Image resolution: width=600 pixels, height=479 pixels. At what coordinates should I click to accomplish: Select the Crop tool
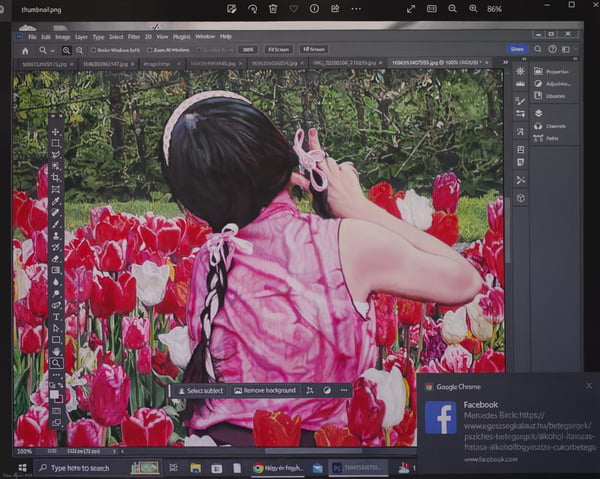(x=56, y=178)
